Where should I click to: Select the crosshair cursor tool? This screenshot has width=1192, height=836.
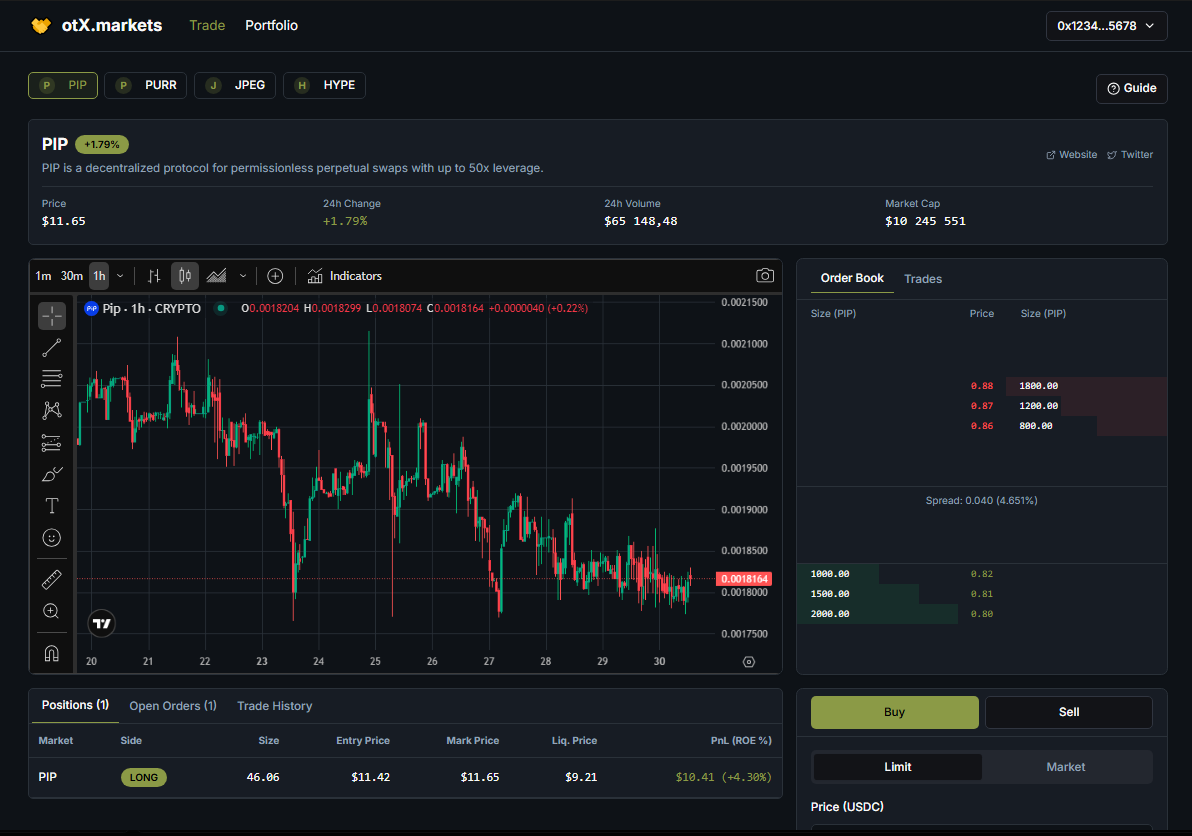pos(52,315)
